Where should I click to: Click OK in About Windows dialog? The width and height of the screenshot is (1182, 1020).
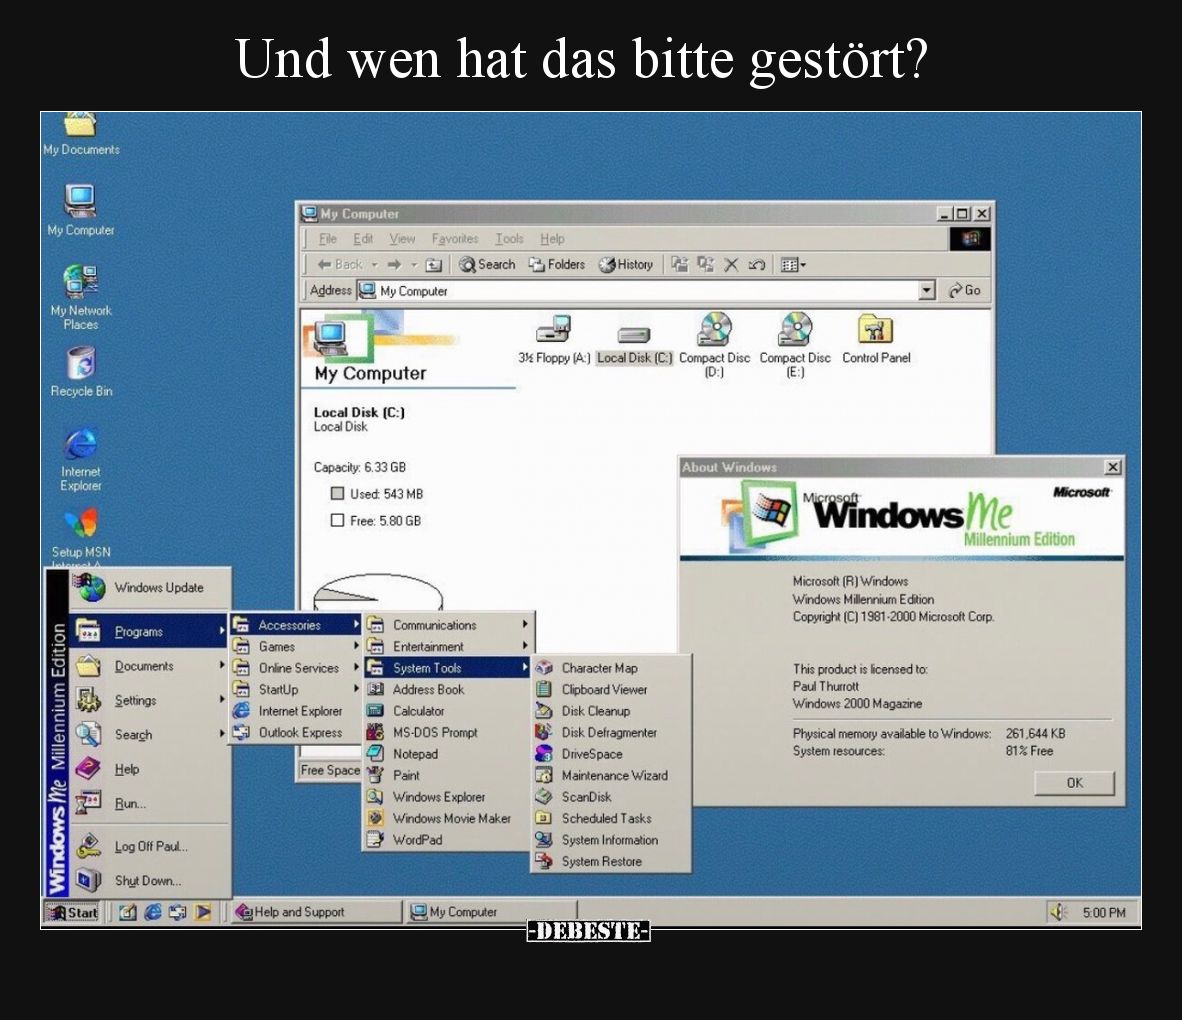[1074, 783]
